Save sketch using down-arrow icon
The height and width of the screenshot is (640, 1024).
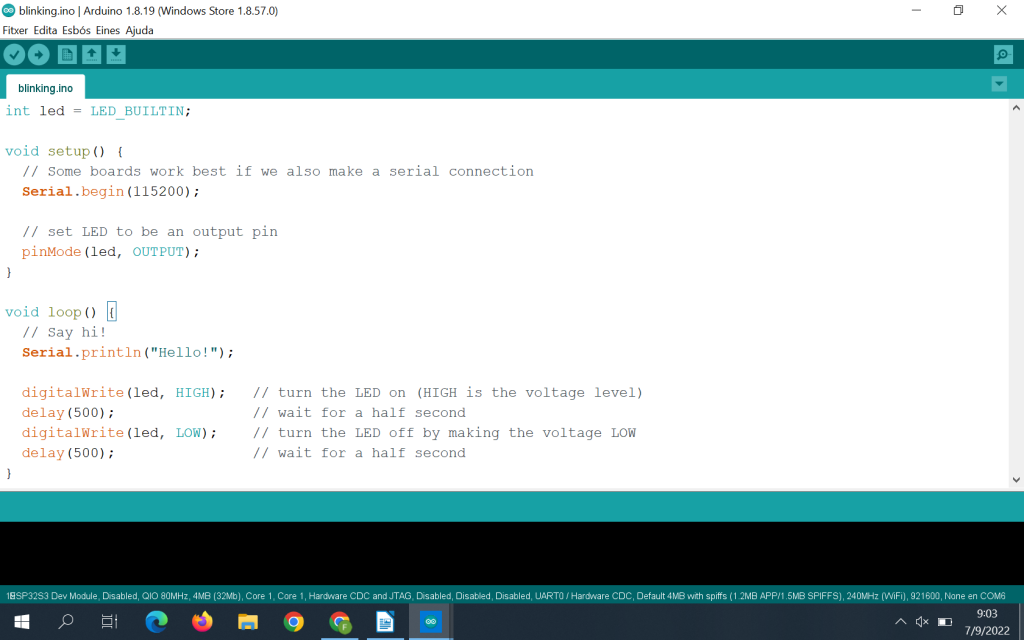[116, 55]
